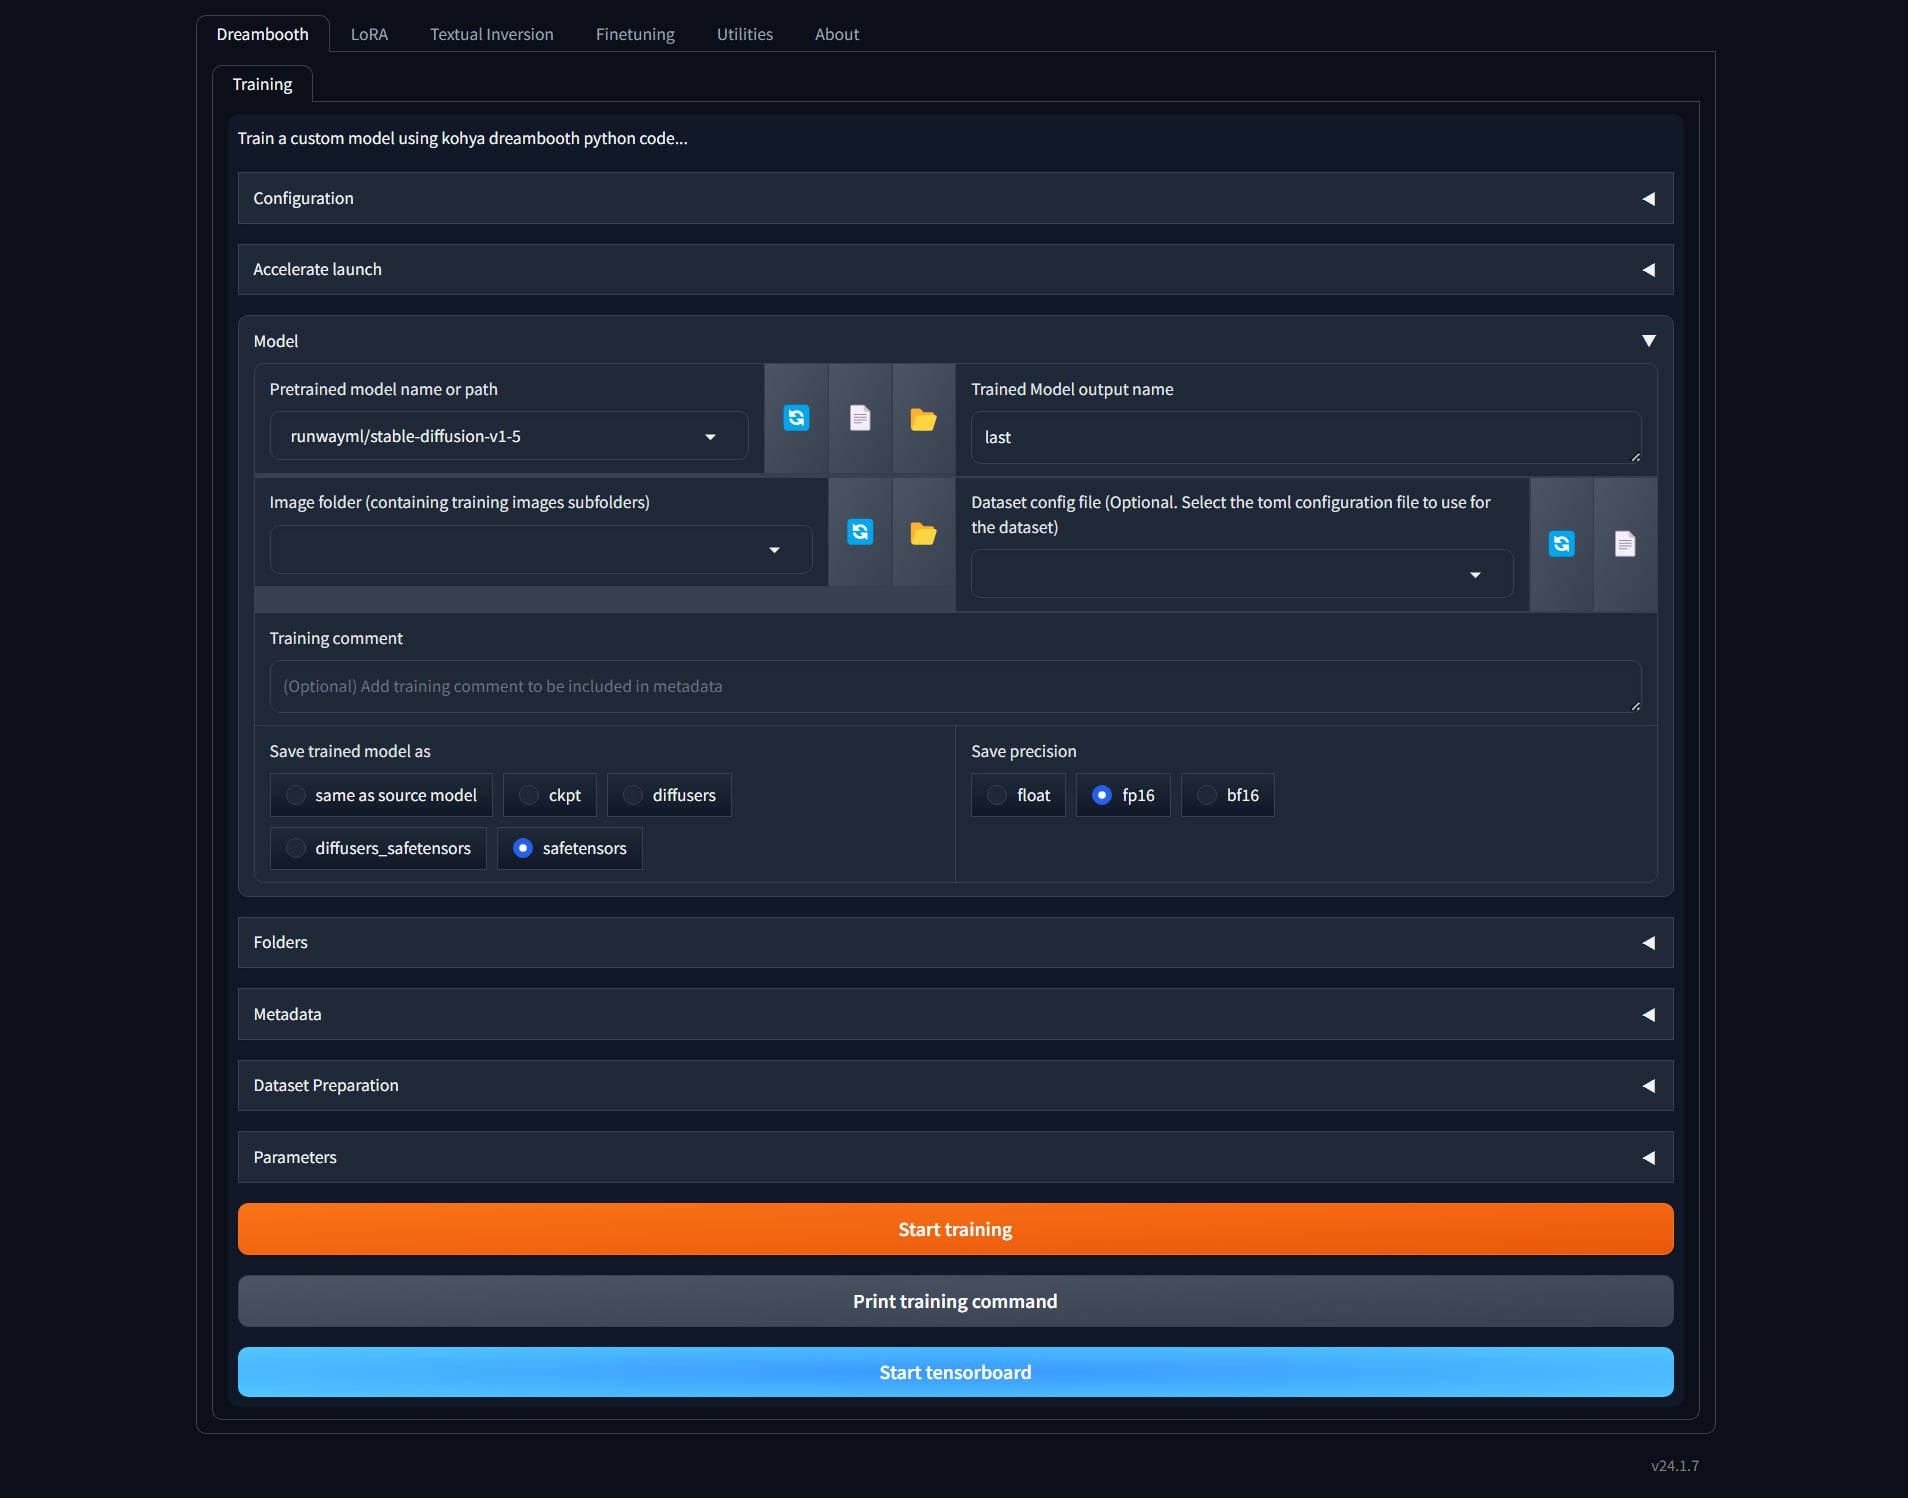
Task: Click the v24.1.7 version label
Action: (1675, 1466)
